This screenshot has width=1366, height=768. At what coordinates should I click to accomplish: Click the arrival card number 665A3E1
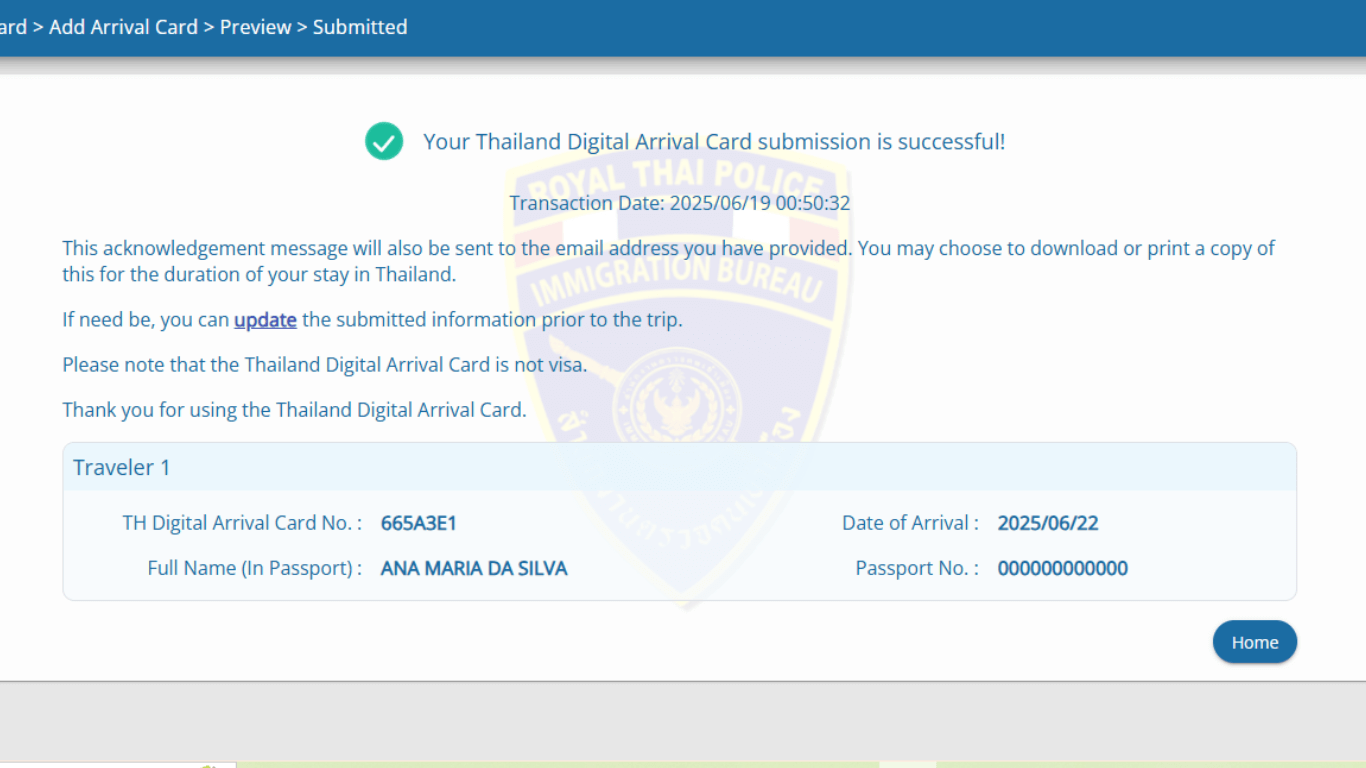(x=418, y=523)
